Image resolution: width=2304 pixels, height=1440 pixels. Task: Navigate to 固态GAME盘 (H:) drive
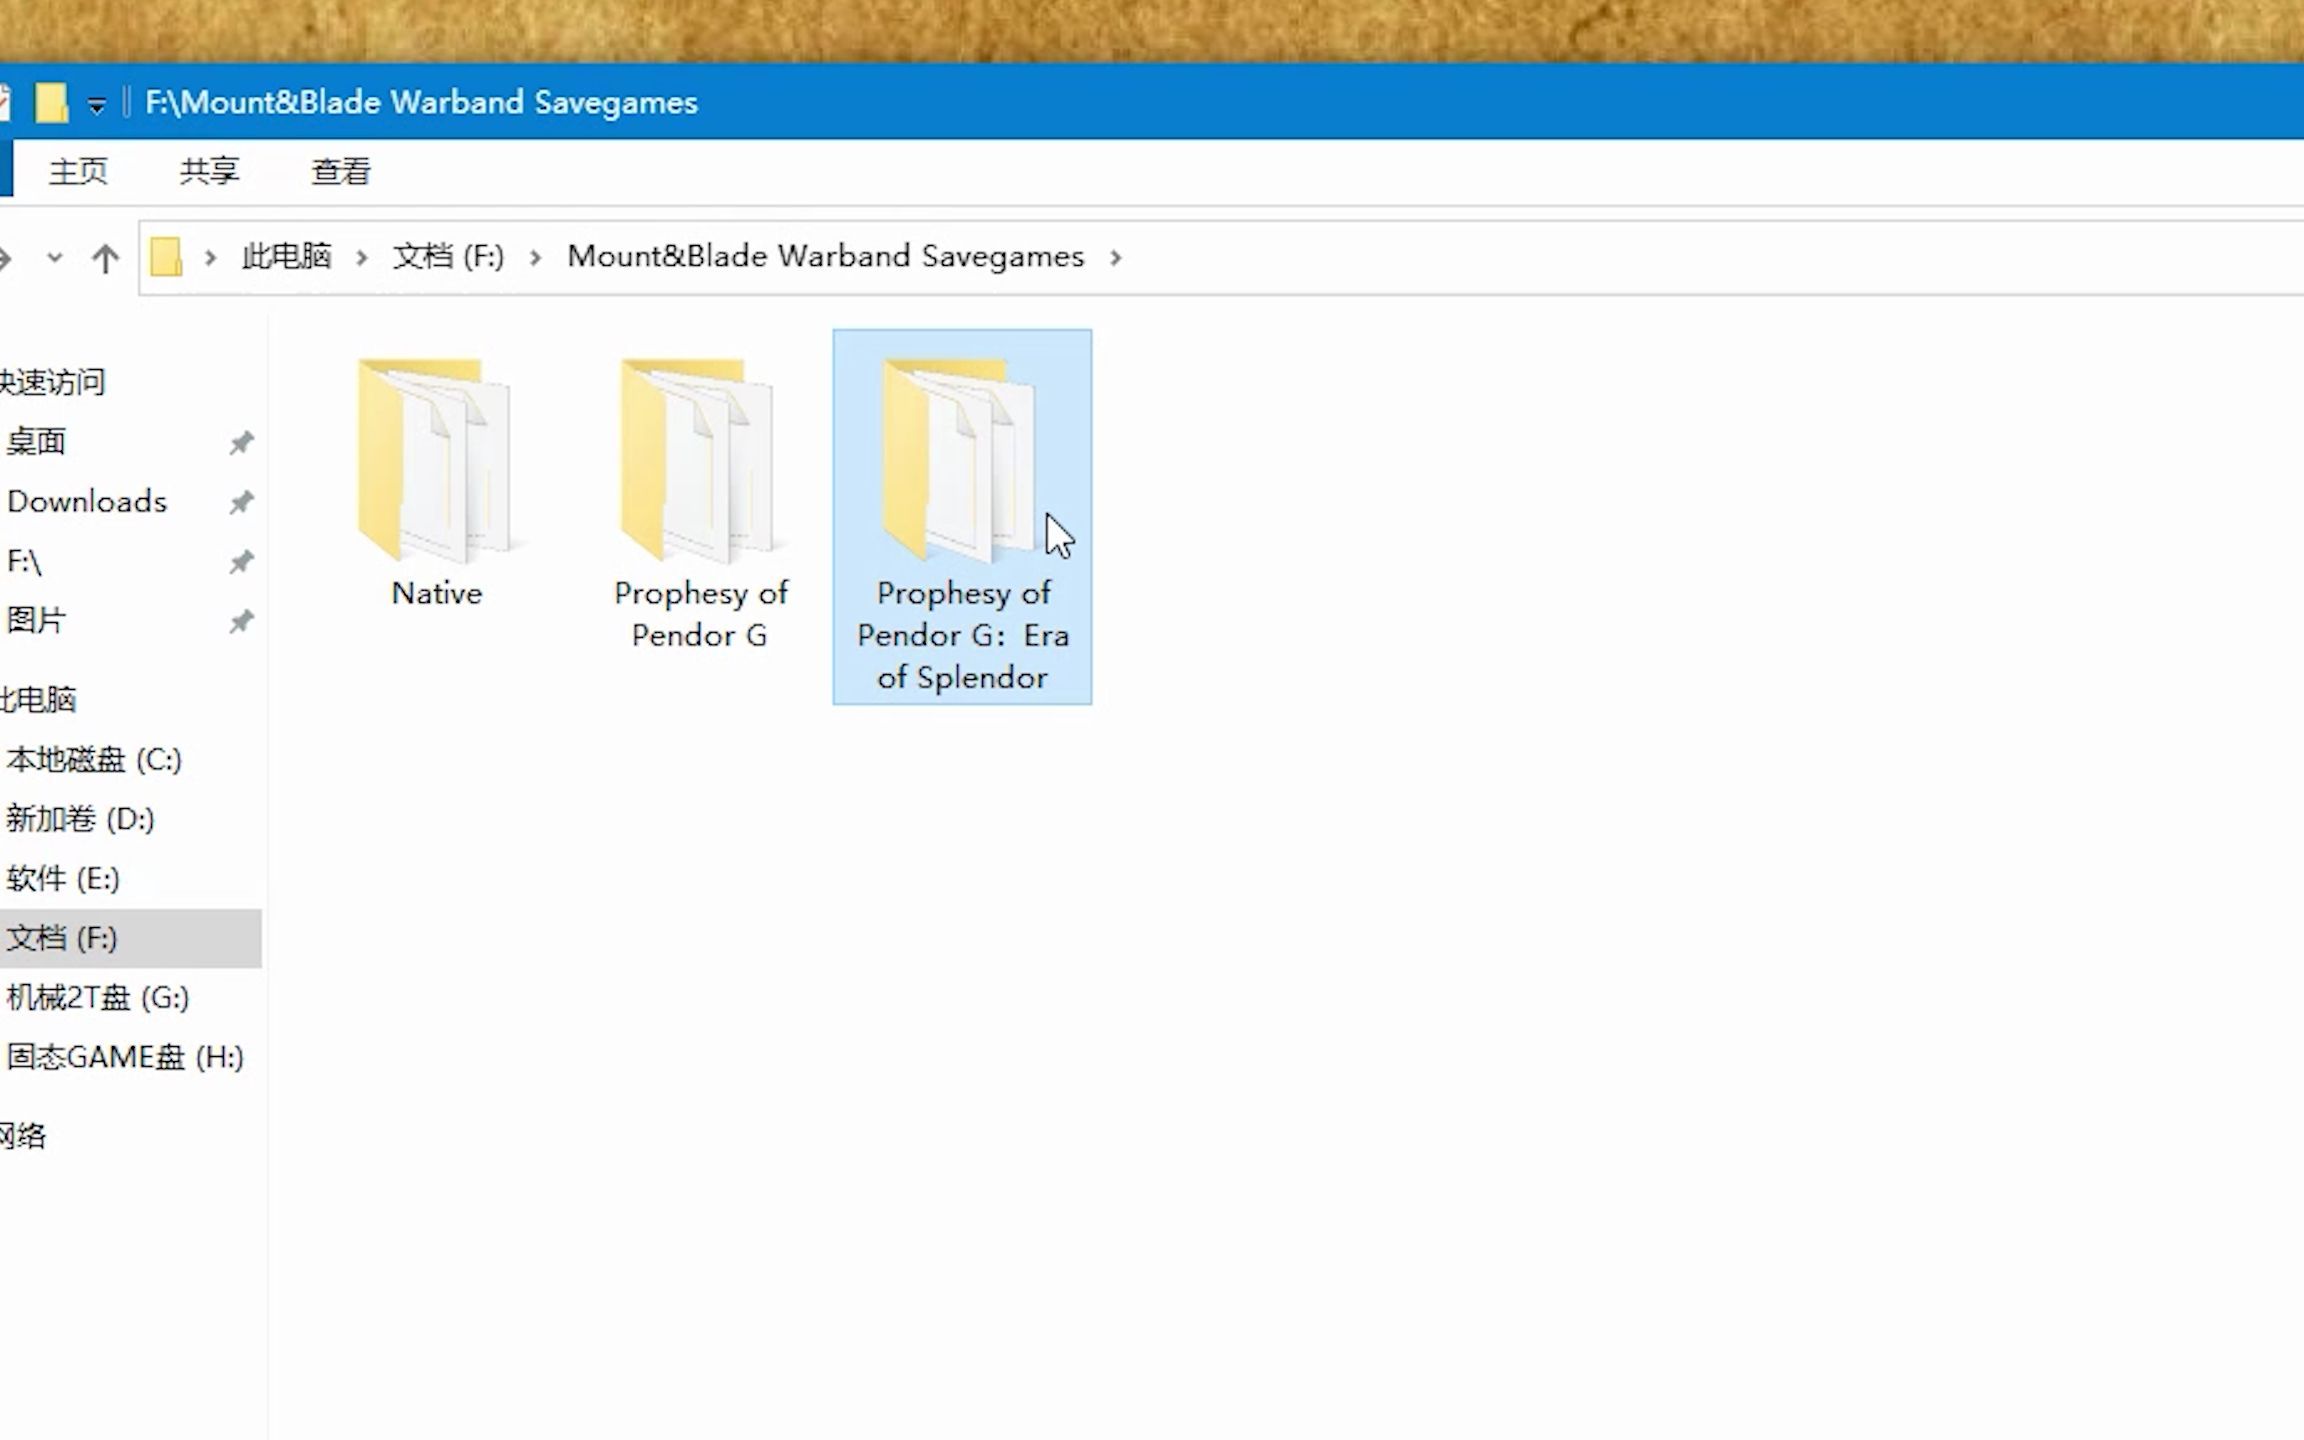pyautogui.click(x=124, y=1055)
